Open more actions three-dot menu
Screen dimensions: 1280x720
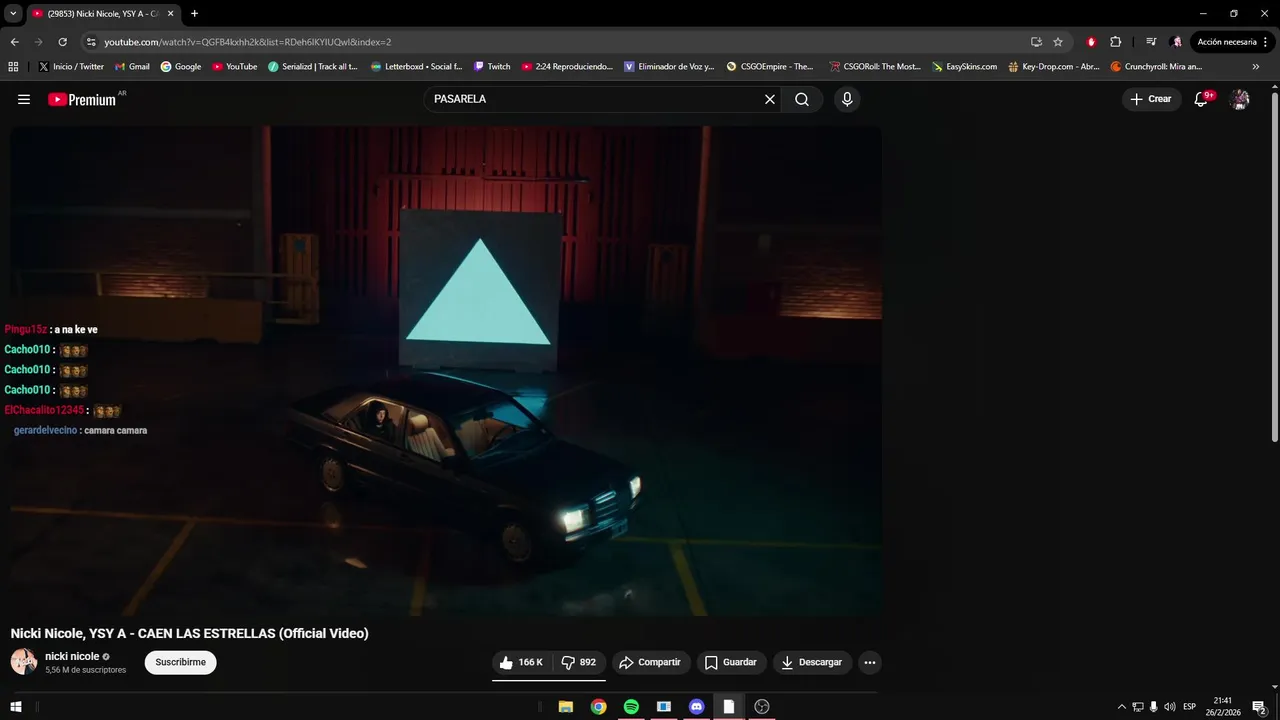(x=870, y=662)
